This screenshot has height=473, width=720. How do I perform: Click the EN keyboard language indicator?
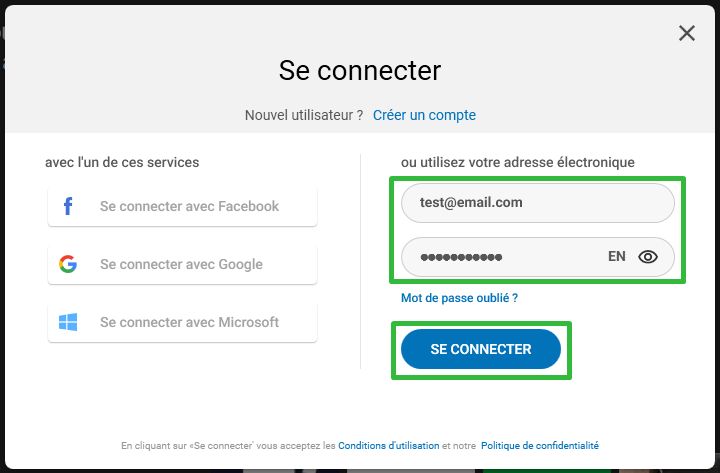(x=617, y=256)
